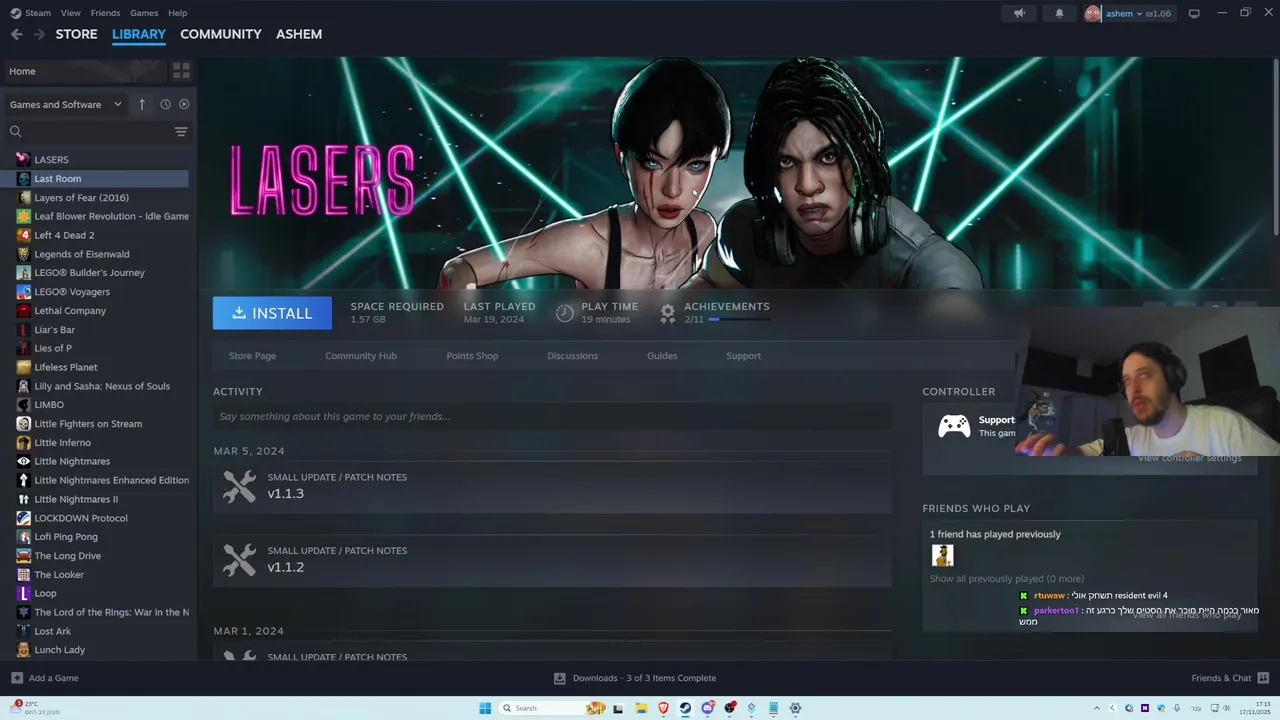
Task: Go forward using the forward arrow
Action: [39, 34]
